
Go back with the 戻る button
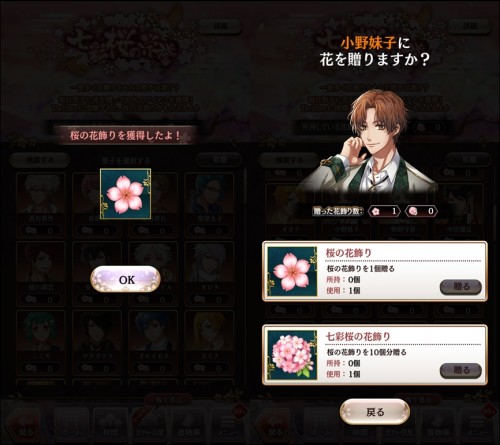click(375, 412)
